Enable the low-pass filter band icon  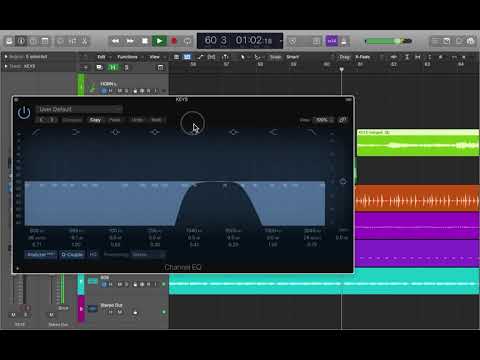point(312,132)
